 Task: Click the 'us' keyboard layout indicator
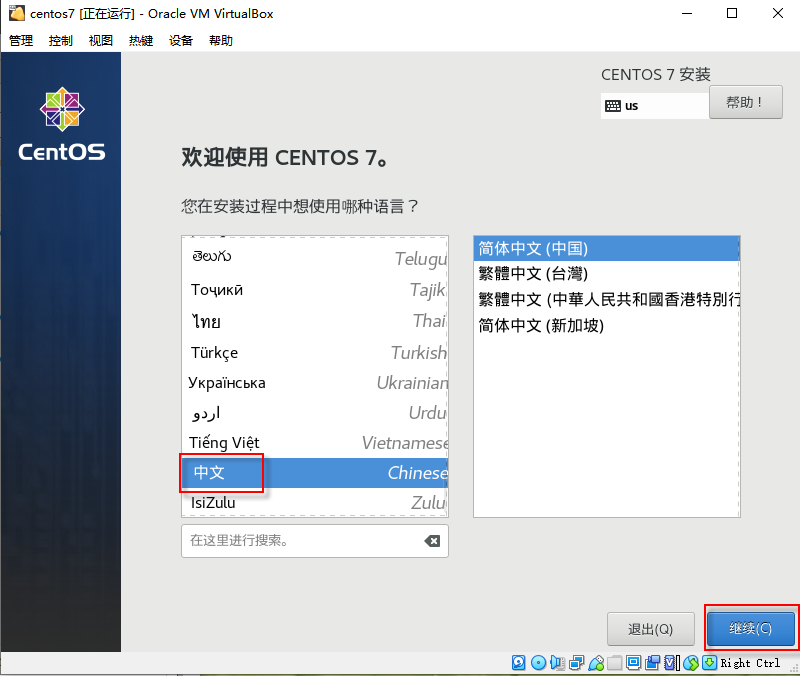click(655, 106)
